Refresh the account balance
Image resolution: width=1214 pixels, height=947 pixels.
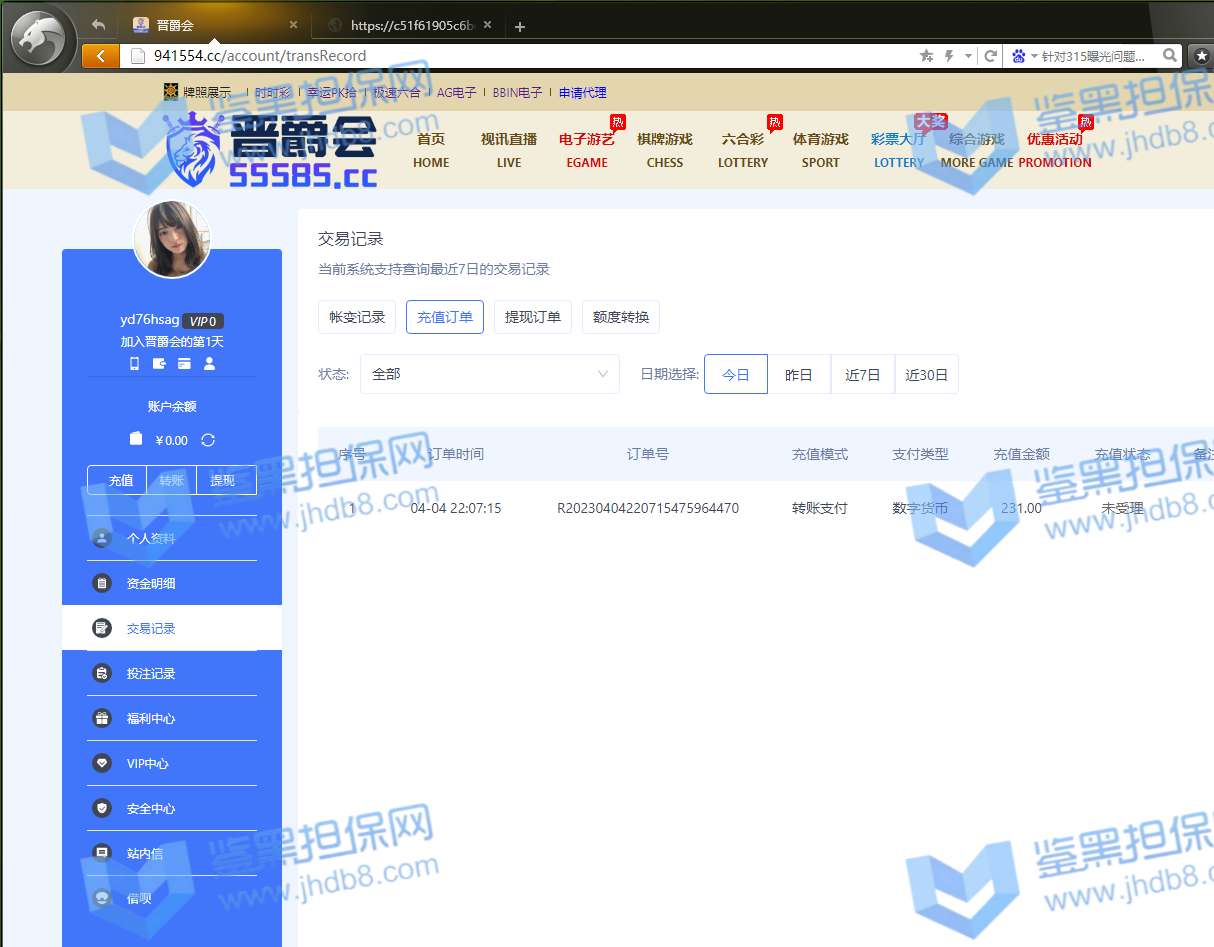[208, 440]
